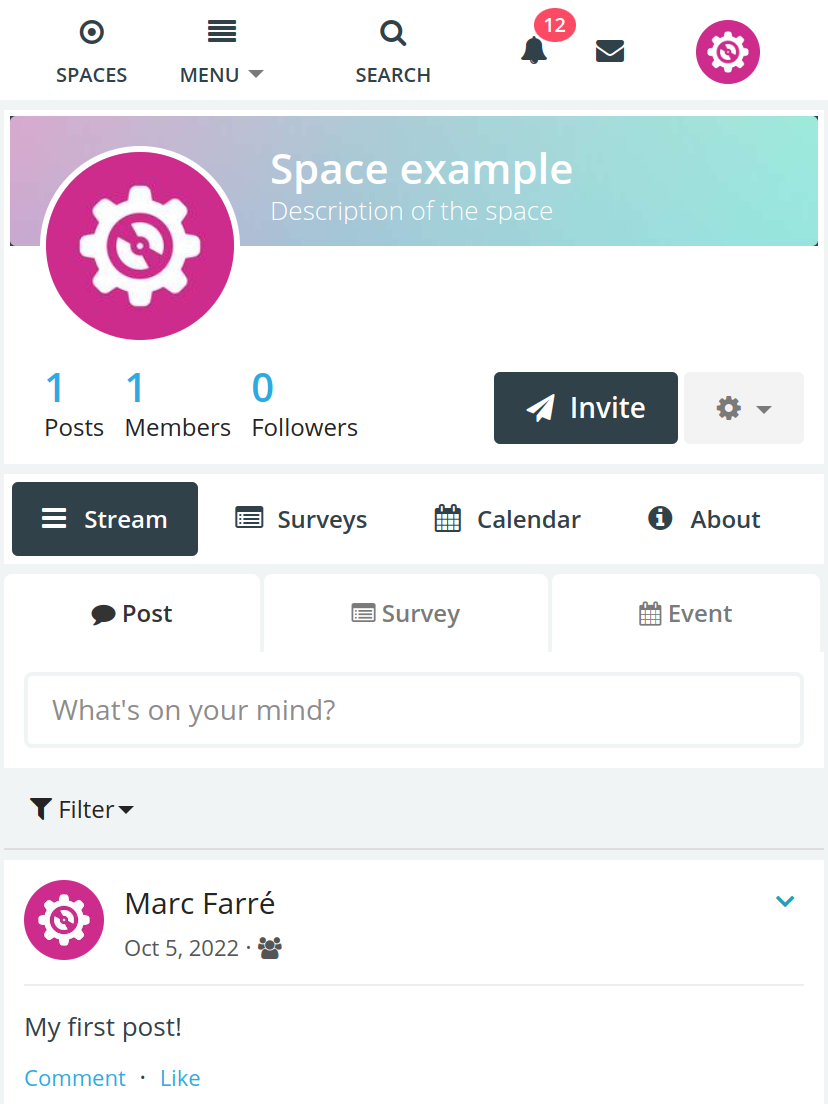Image resolution: width=828 pixels, height=1104 pixels.
Task: Open the Spaces target icon
Action: (x=92, y=32)
